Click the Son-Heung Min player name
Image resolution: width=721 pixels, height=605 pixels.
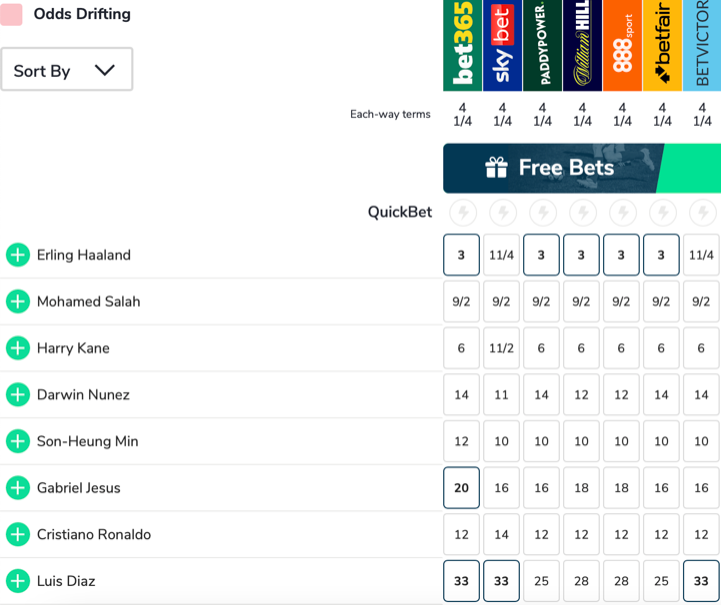87,441
